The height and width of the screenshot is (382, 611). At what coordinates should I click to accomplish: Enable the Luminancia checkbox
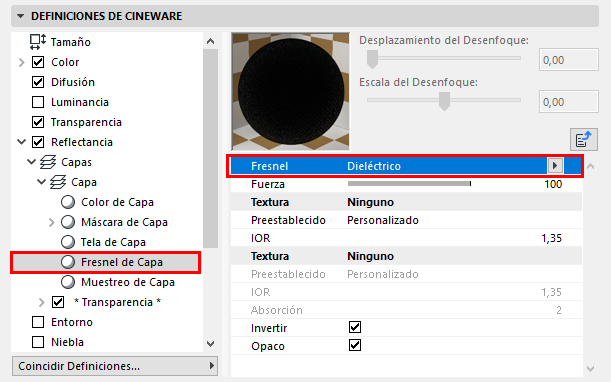tap(38, 102)
